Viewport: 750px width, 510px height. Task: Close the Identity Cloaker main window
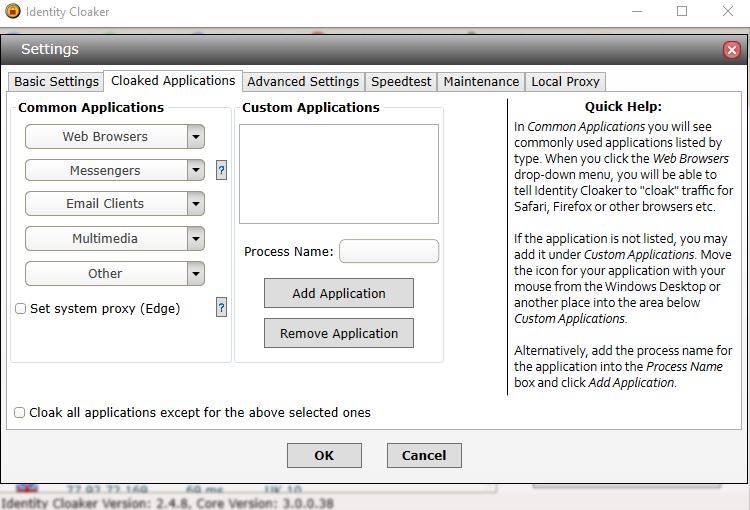tap(728, 11)
